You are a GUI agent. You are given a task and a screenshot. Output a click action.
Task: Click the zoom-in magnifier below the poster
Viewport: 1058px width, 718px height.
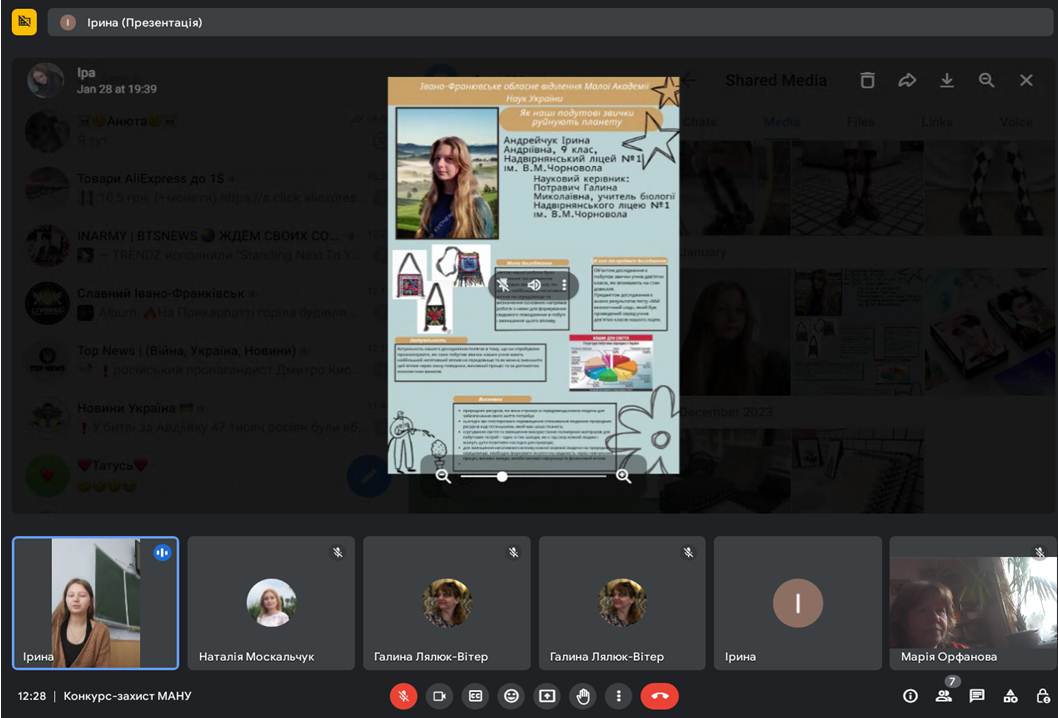tap(624, 477)
